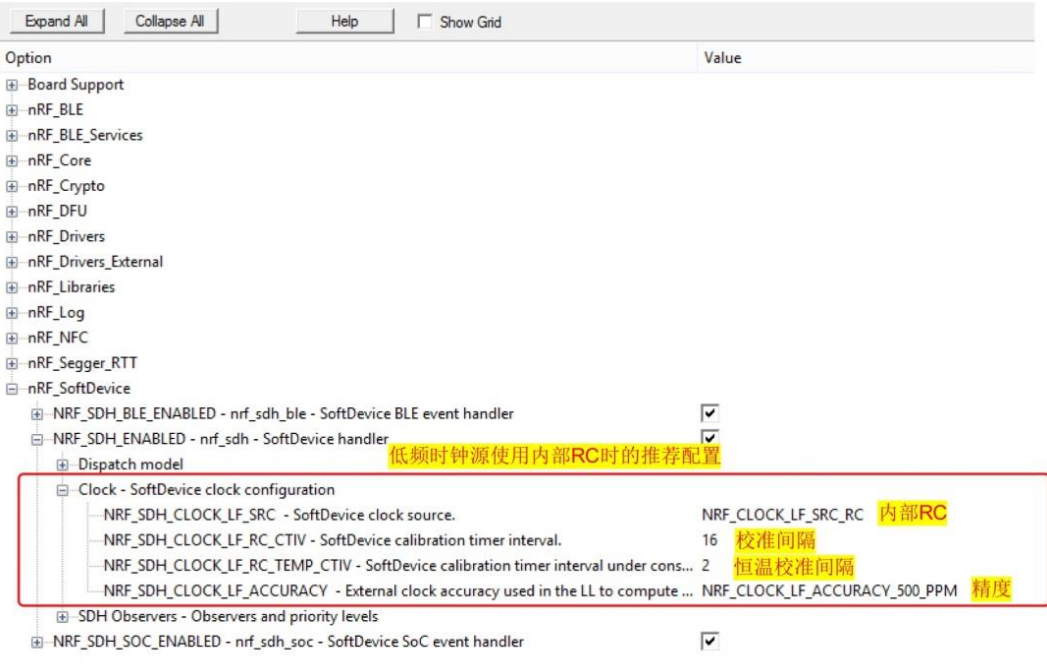Expand the nRF_Drivers node
Image resolution: width=1047 pixels, height=665 pixels.
pos(12,237)
